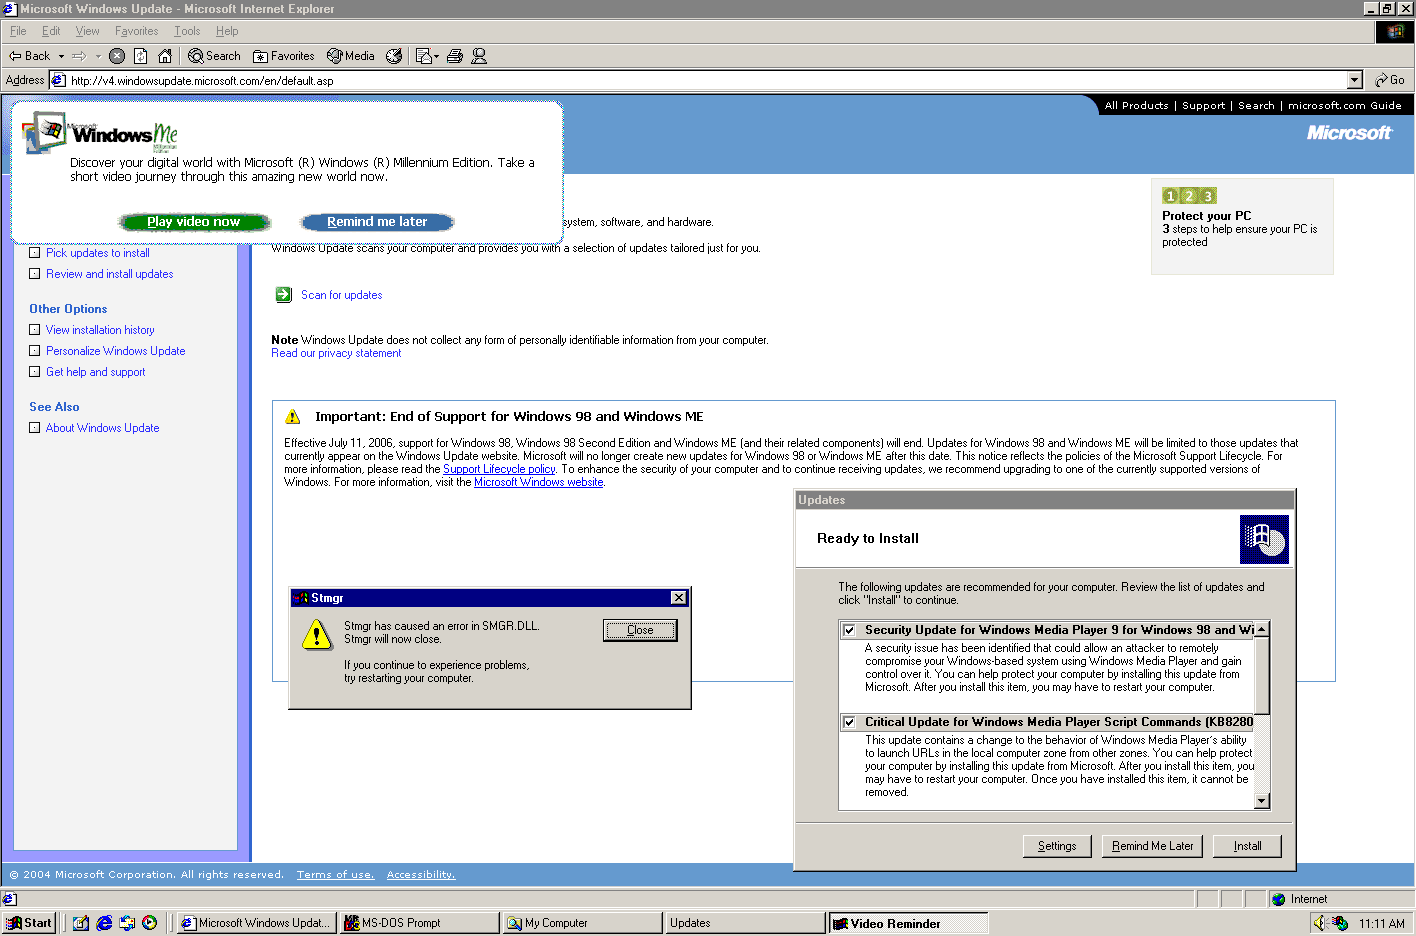Click Remind me later in video popup

[x=377, y=222]
